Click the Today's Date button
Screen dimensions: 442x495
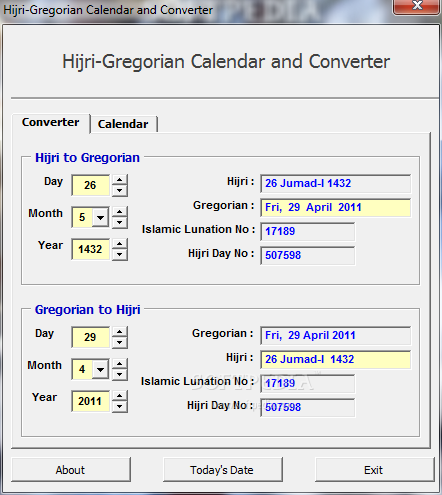pyautogui.click(x=222, y=470)
